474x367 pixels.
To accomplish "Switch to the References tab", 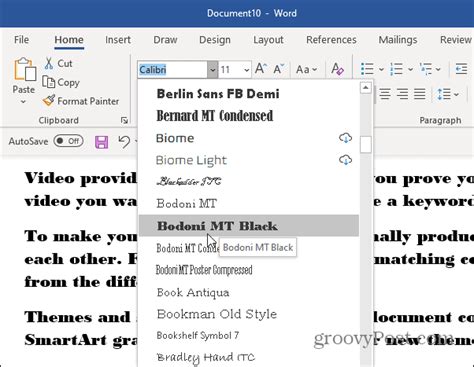I will [331, 40].
